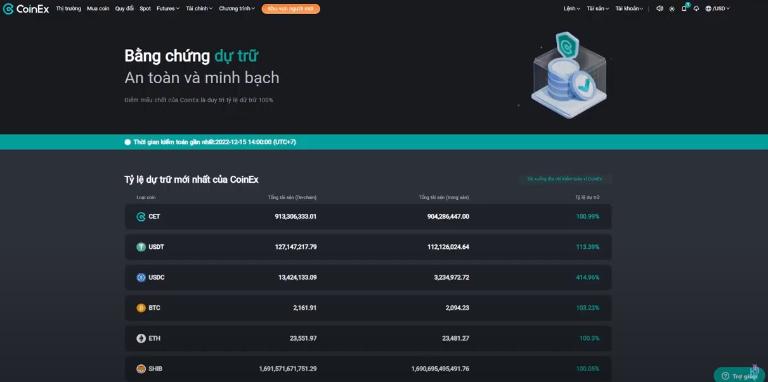Image resolution: width=768 pixels, height=382 pixels.
Task: Click SHIB value 1,691,571,671,751.29
Action: [x=288, y=369]
